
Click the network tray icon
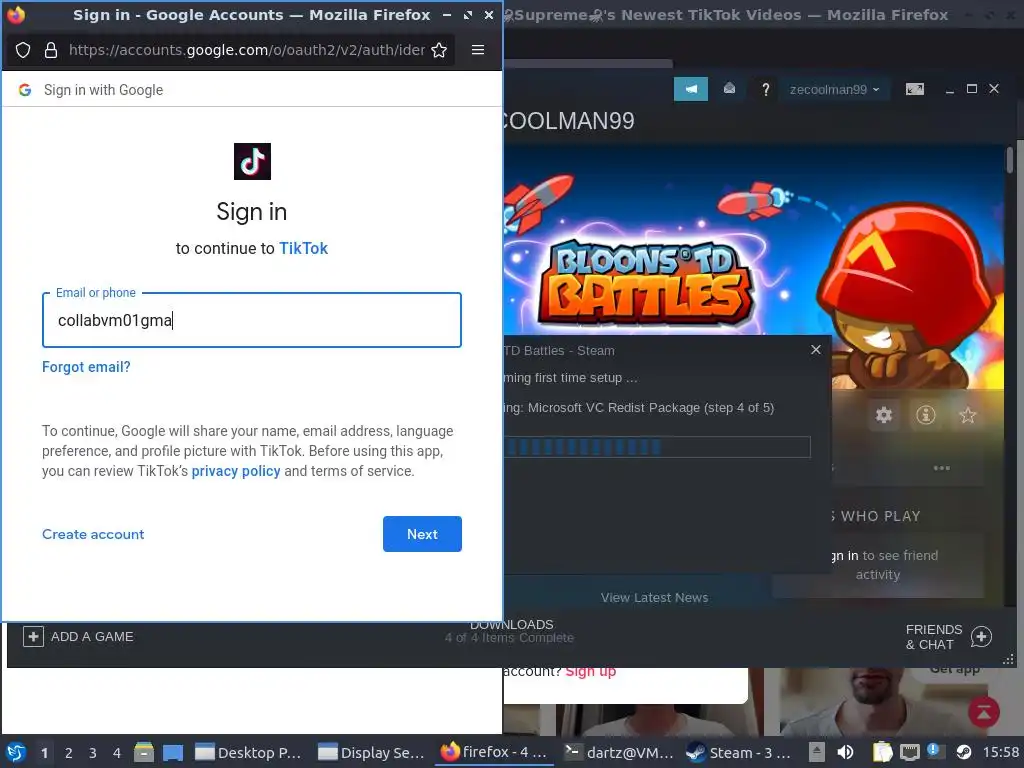coord(909,752)
